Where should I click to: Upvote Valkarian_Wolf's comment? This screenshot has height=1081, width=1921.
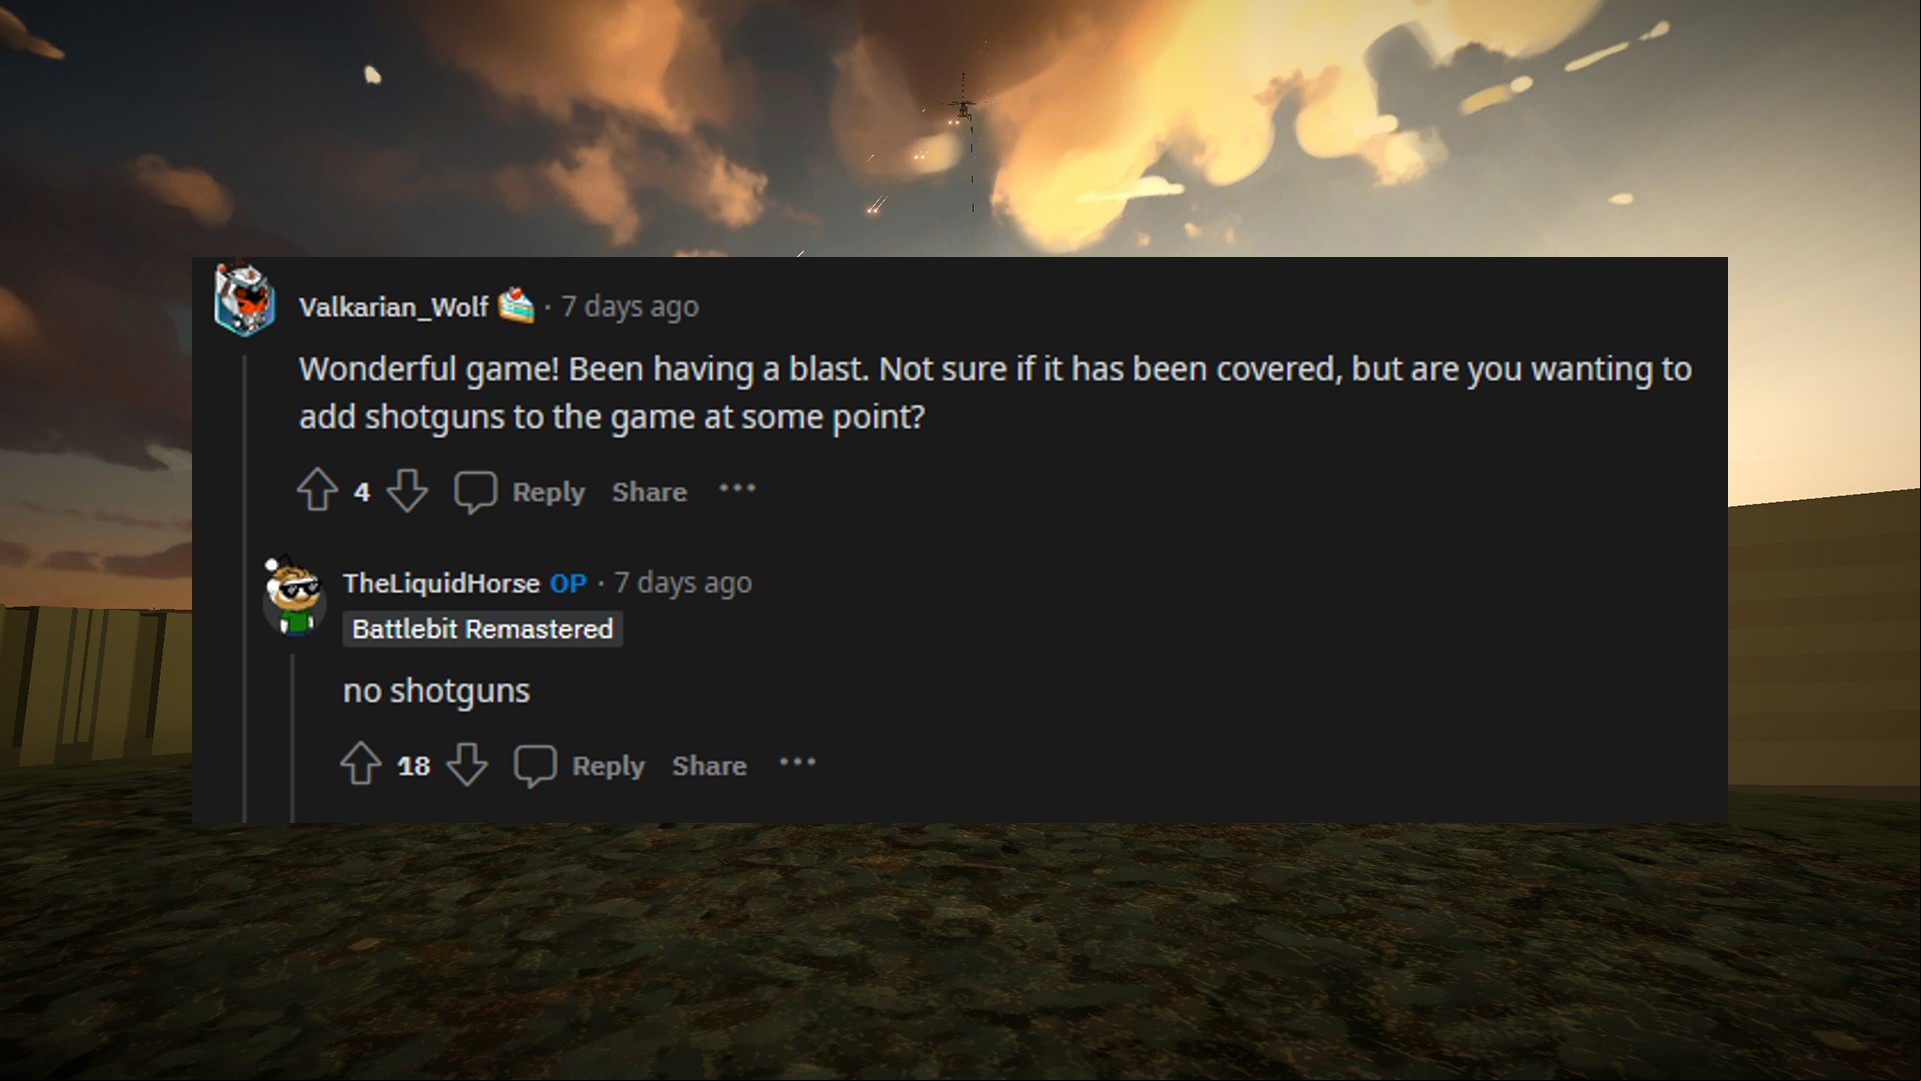coord(317,490)
